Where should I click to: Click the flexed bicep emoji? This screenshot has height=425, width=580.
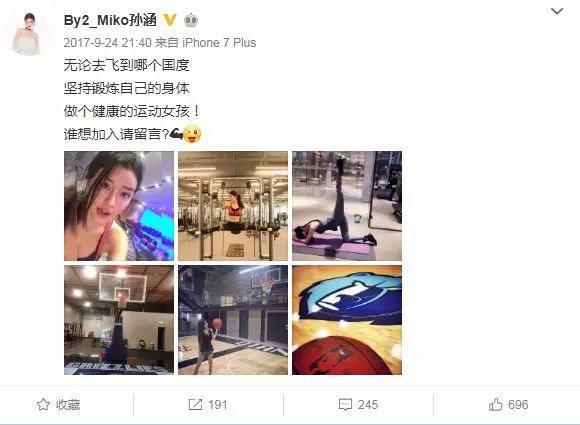pyautogui.click(x=176, y=134)
